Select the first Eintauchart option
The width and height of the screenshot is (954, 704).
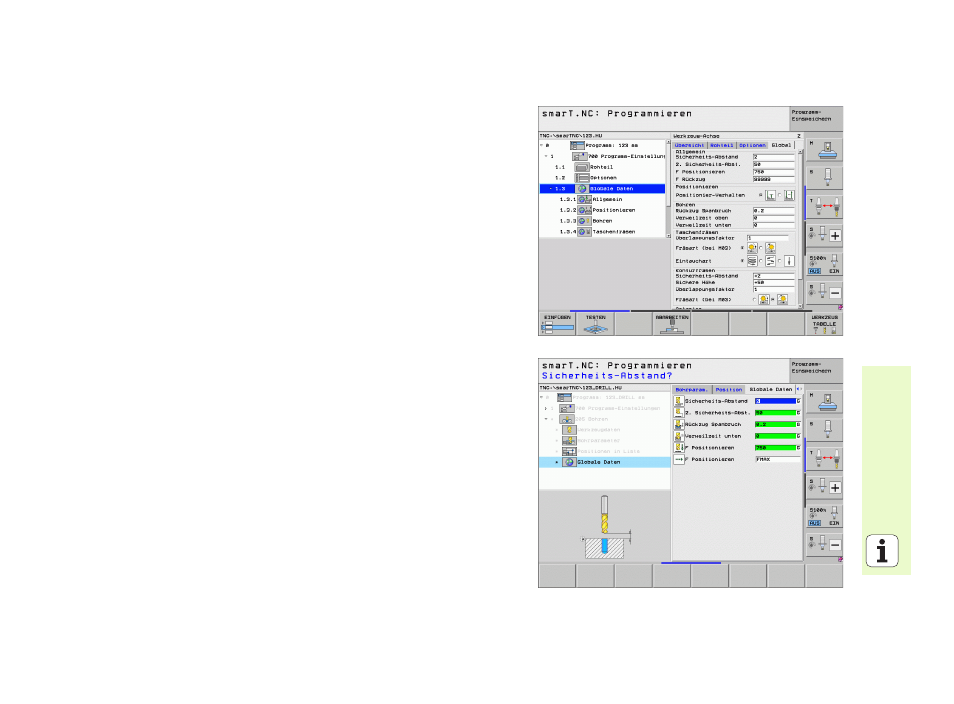(x=752, y=261)
